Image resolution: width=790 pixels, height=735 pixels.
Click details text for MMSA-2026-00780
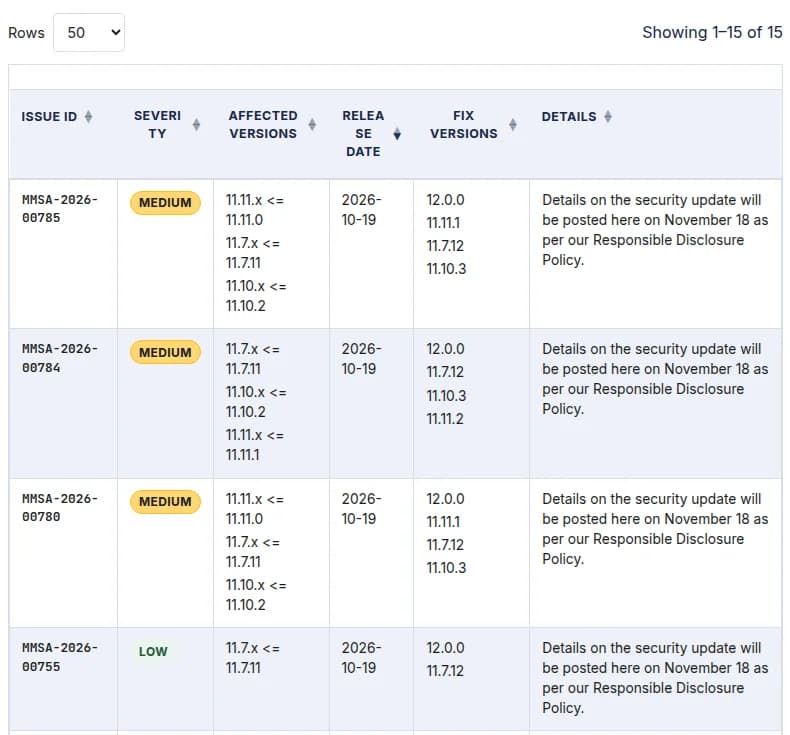pyautogui.click(x=655, y=529)
